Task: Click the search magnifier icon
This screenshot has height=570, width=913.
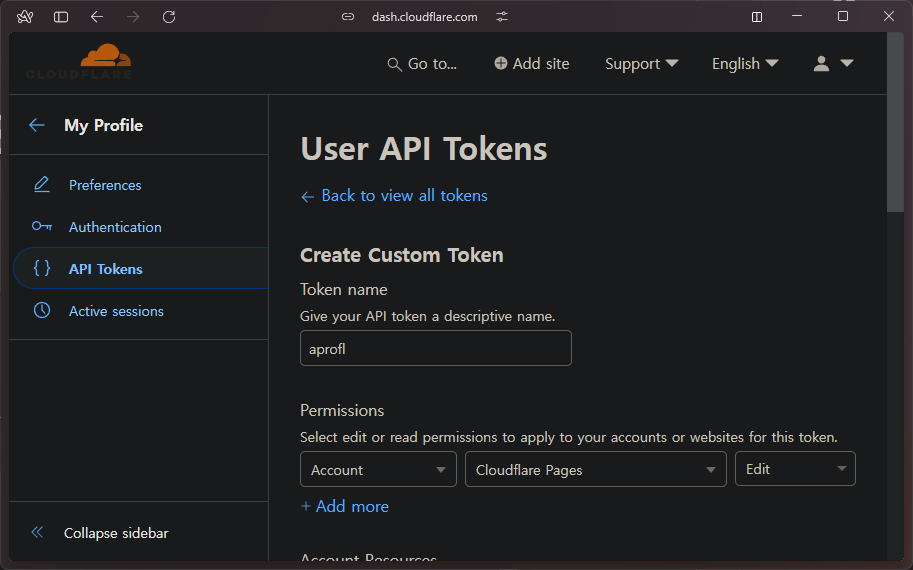Action: pos(394,64)
